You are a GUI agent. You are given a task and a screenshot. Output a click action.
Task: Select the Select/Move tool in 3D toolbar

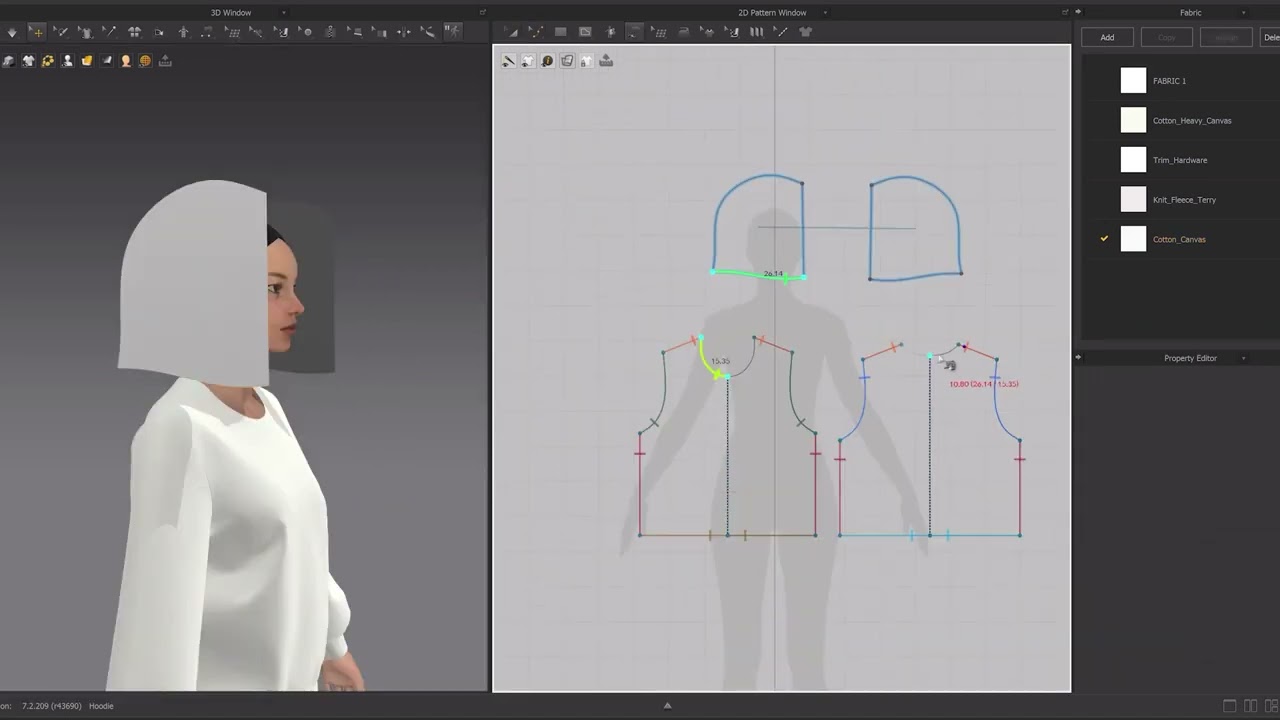point(37,32)
